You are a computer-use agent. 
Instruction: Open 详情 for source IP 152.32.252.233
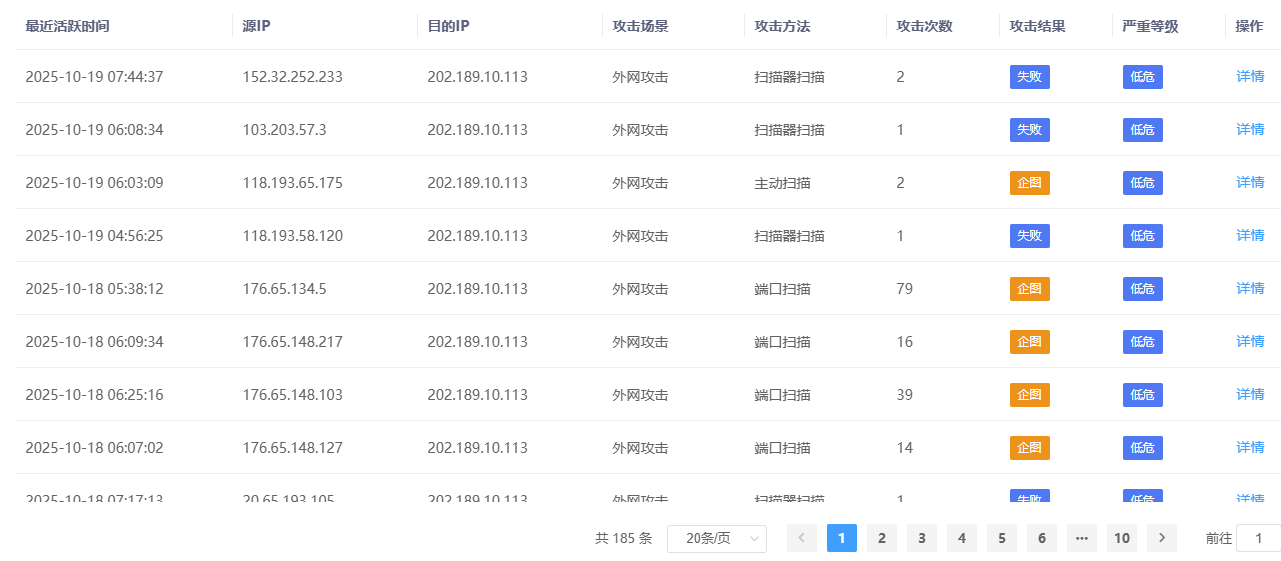tap(1250, 76)
